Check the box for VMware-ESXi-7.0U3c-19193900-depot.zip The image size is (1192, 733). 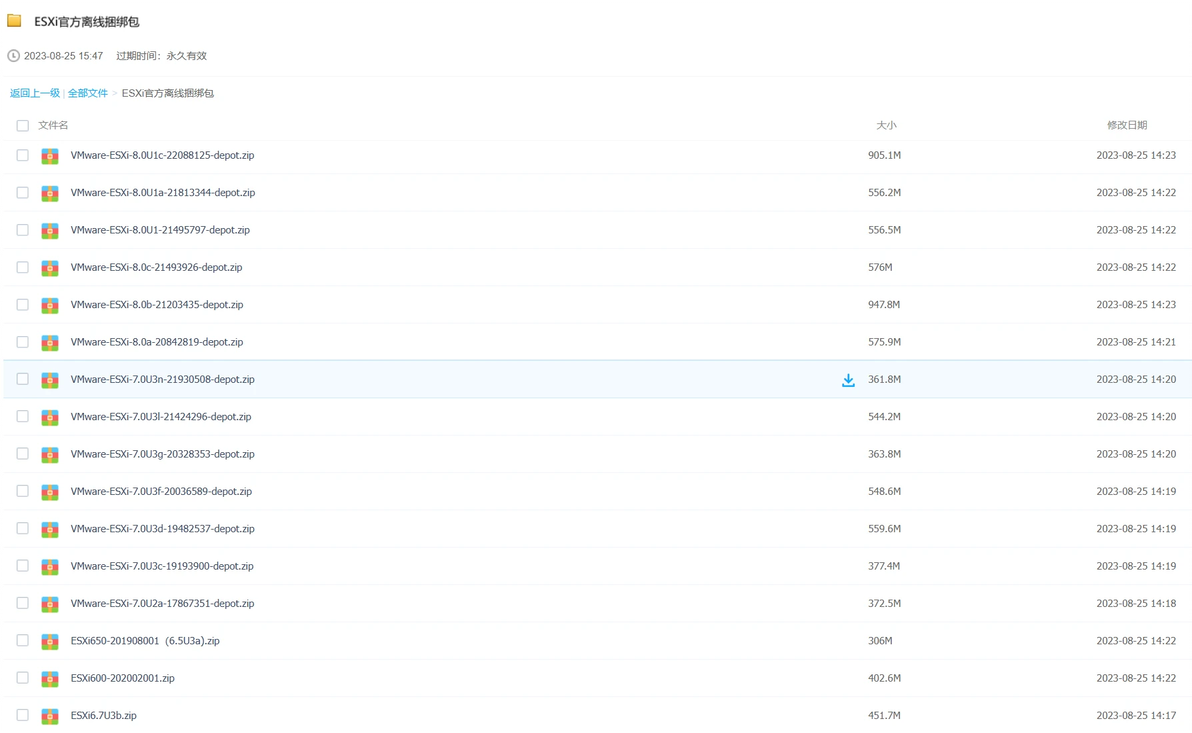click(23, 566)
